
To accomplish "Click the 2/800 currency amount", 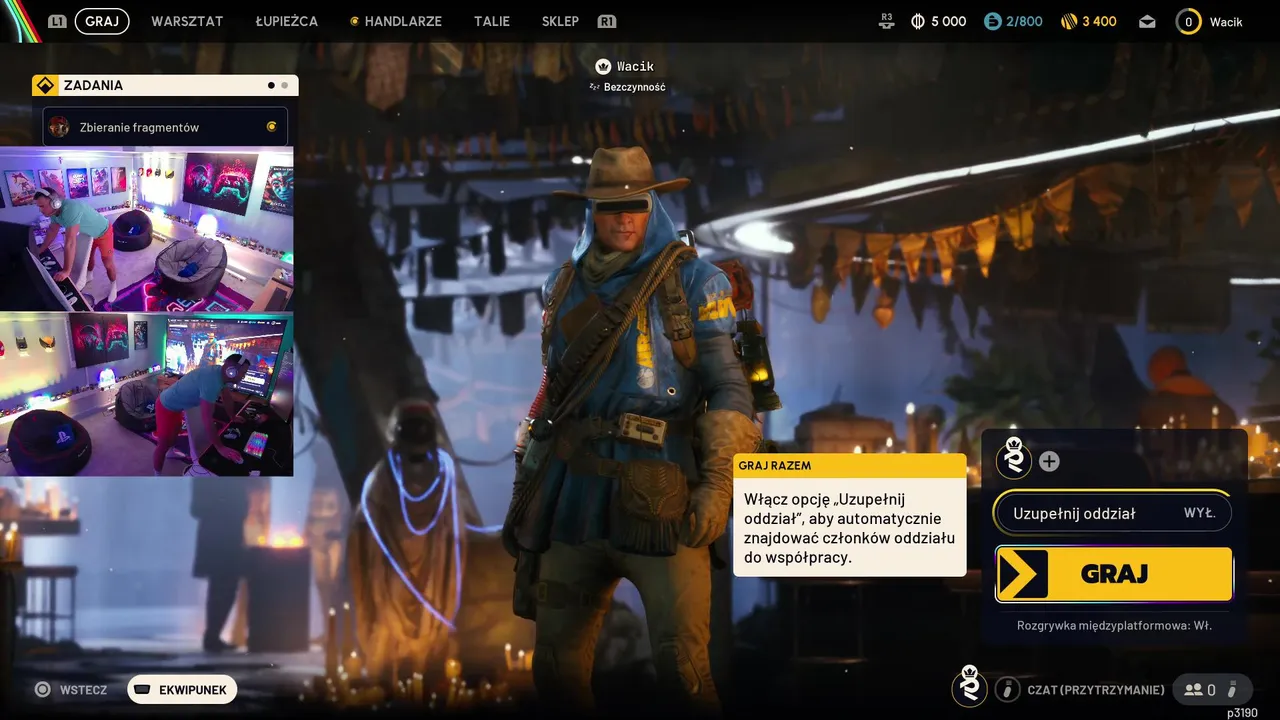I will (1024, 21).
